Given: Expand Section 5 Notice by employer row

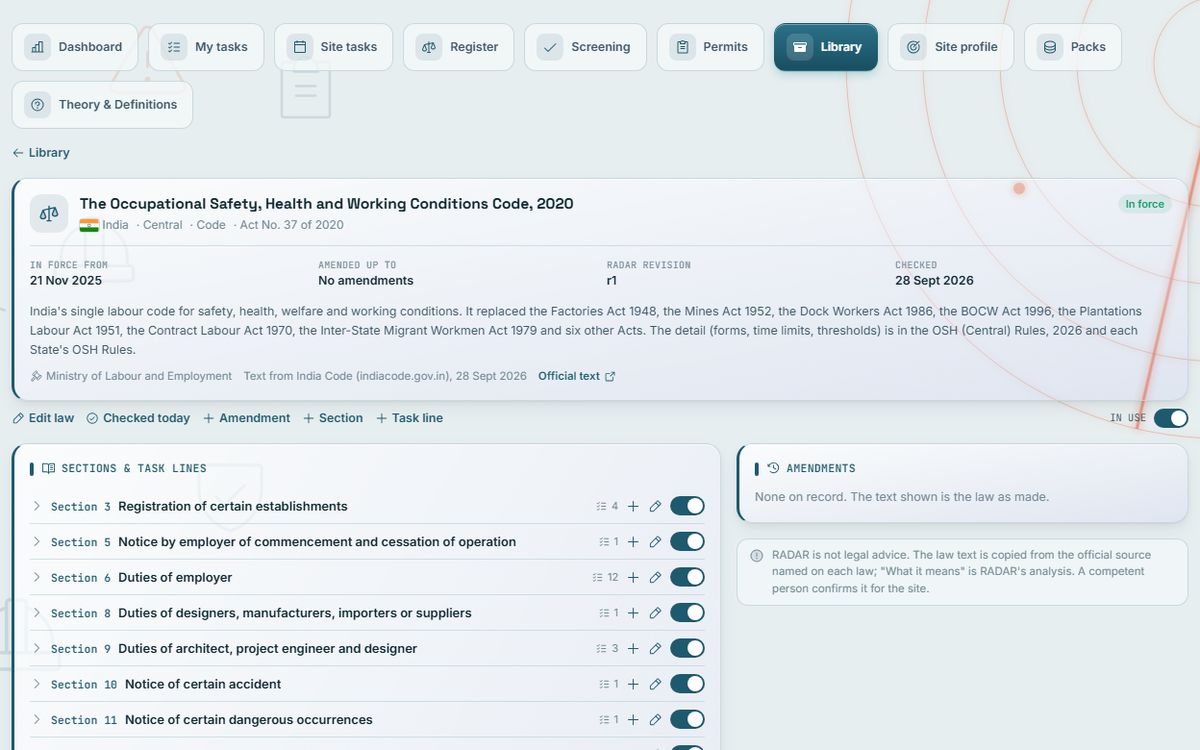Looking at the screenshot, I should pos(37,542).
